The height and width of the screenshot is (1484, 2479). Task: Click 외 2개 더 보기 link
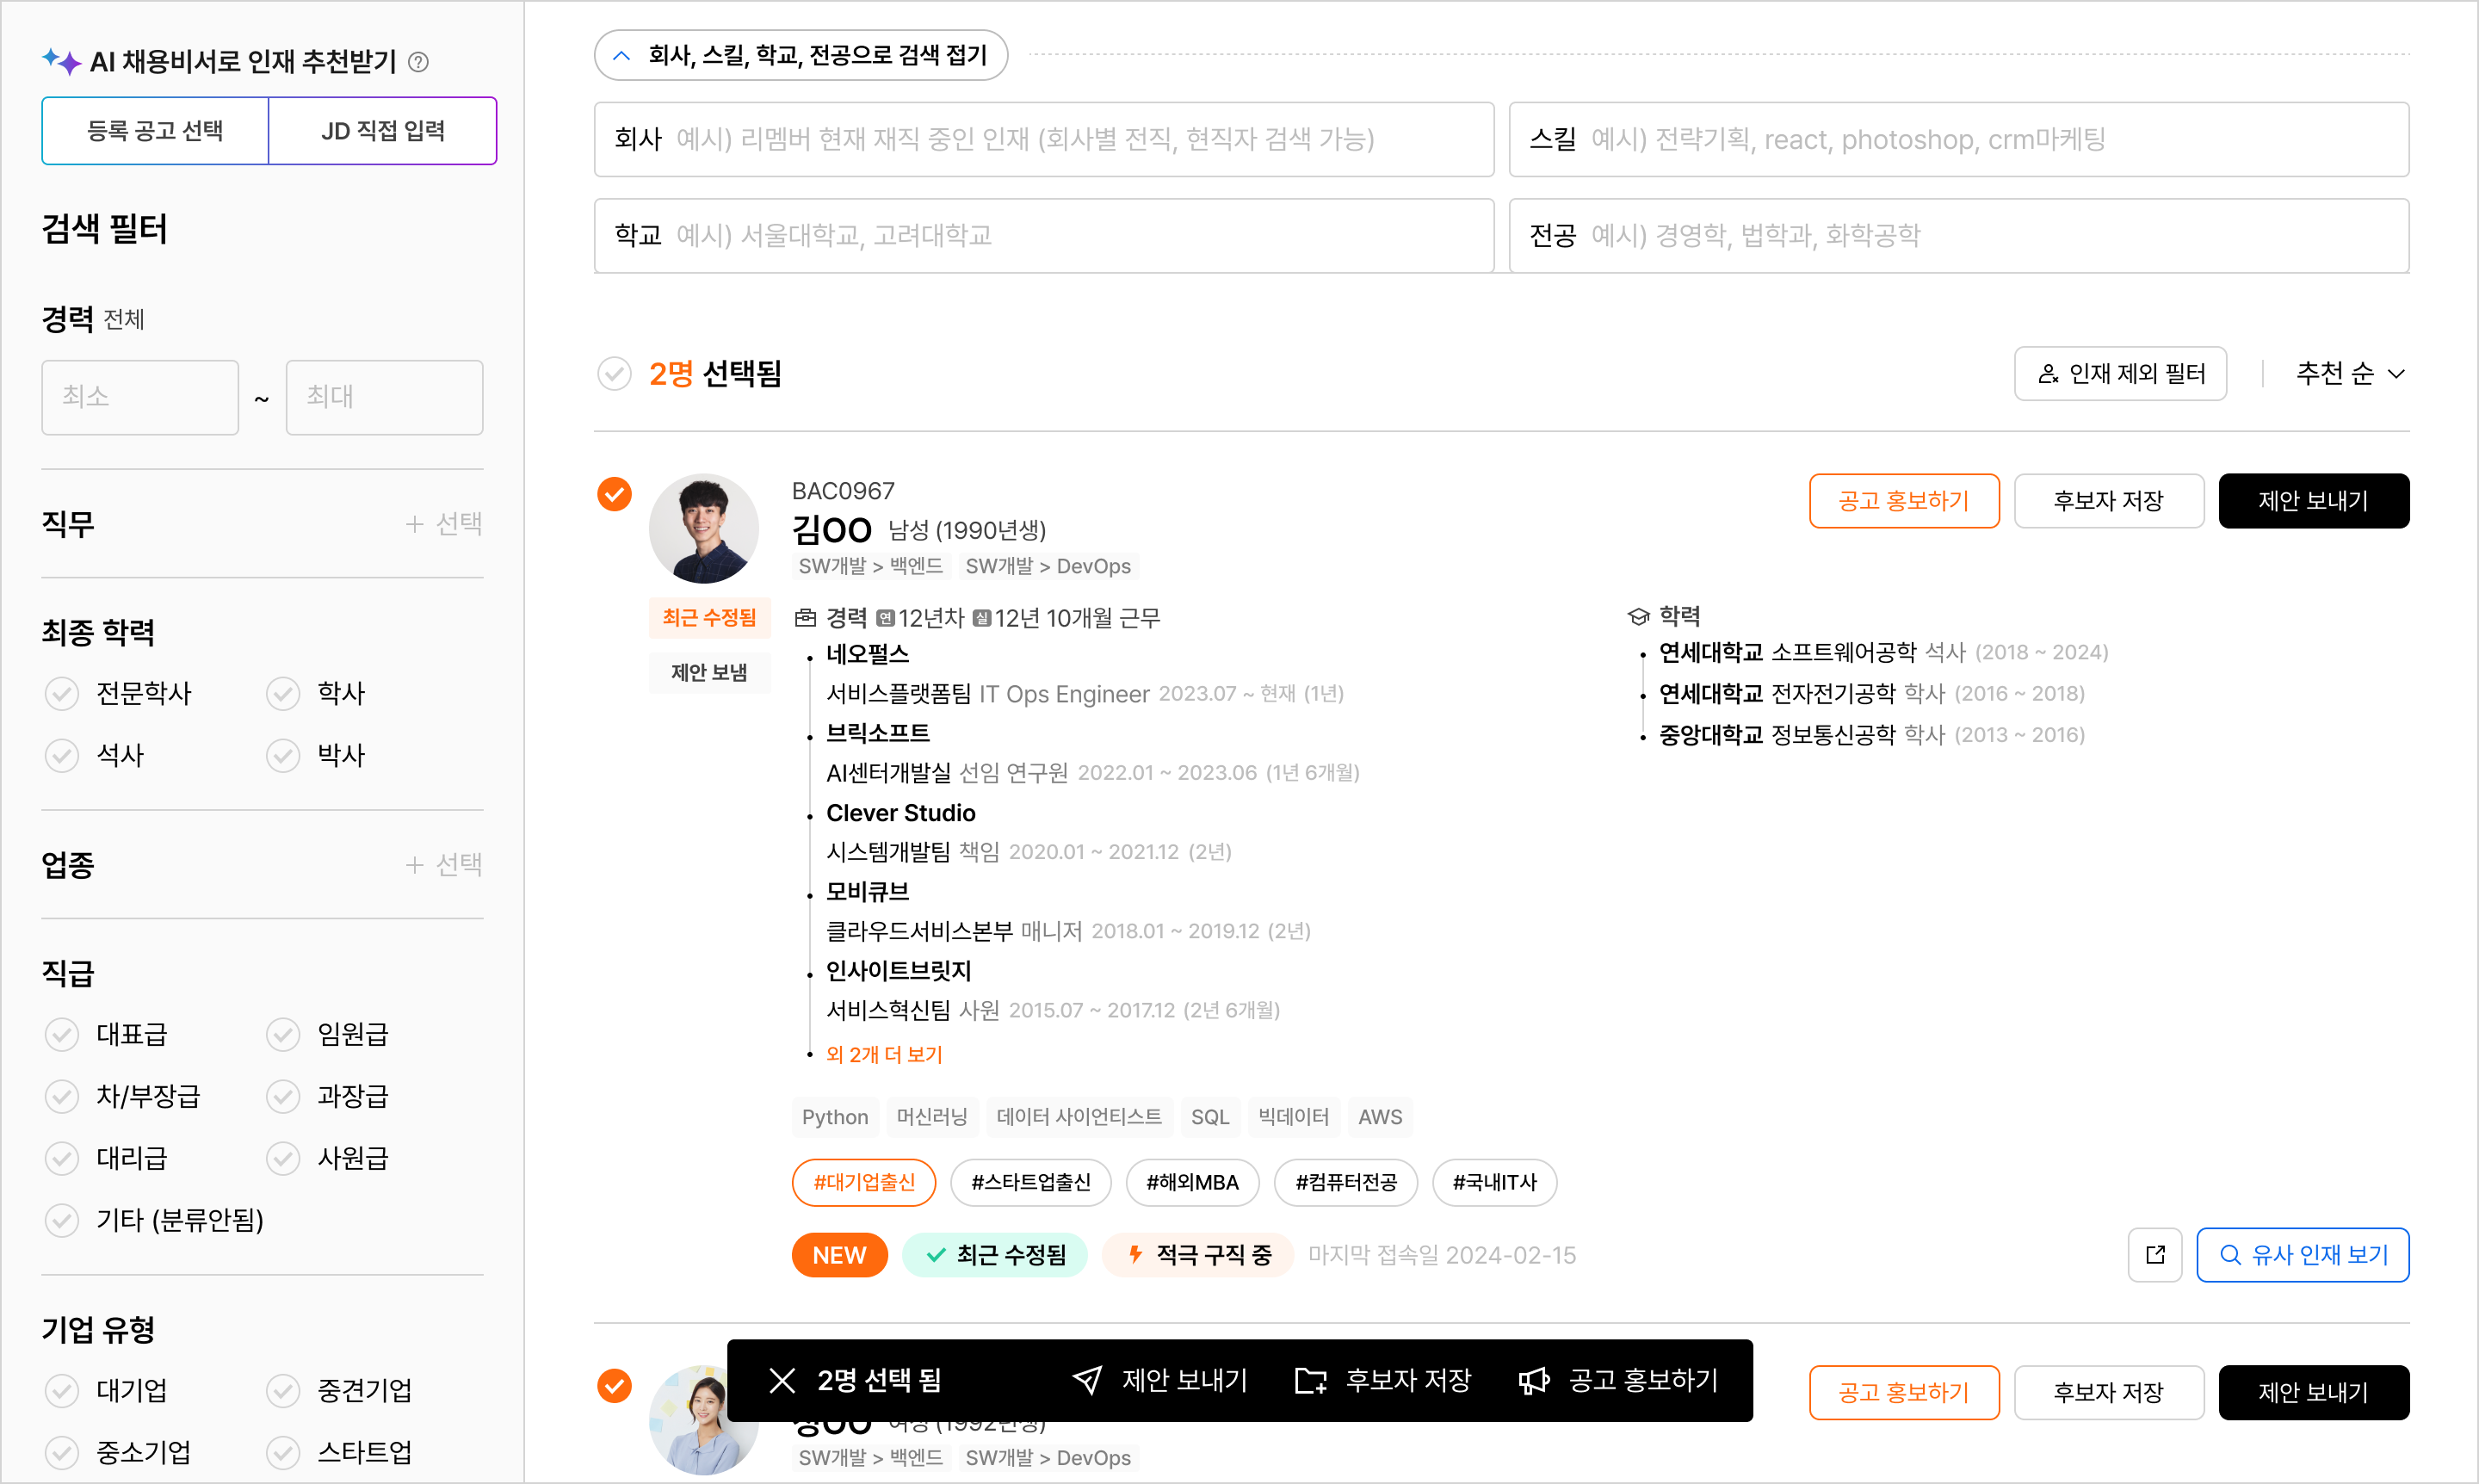click(x=884, y=1054)
